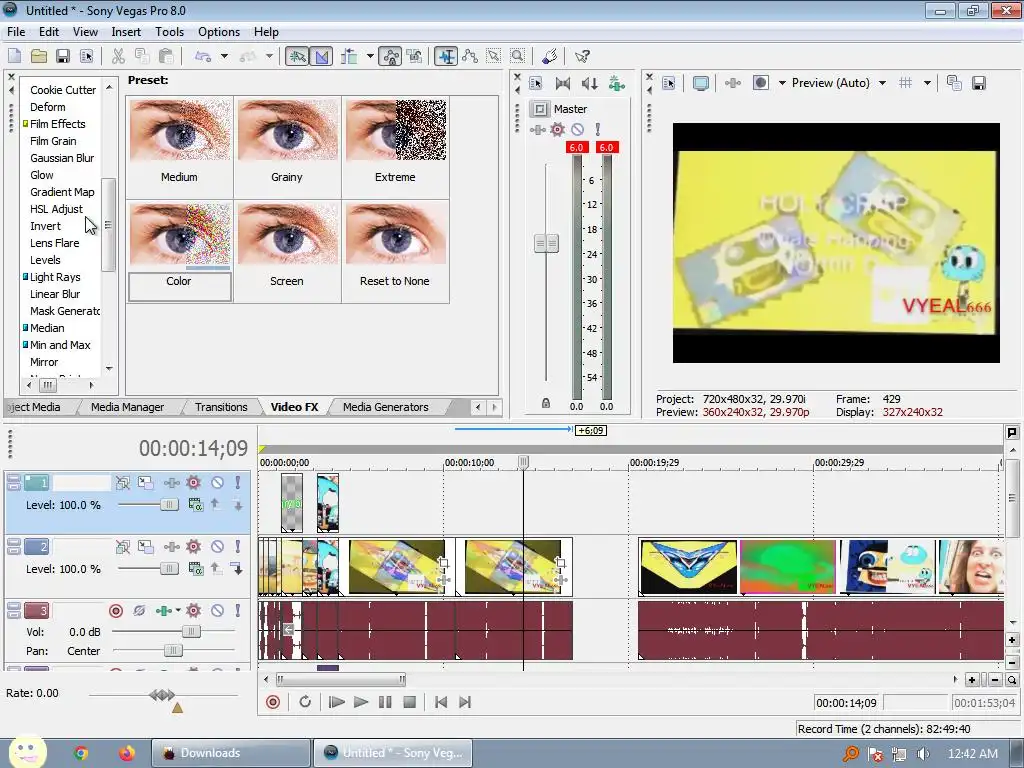Select the Selection Edit tool
Image resolution: width=1024 pixels, height=768 pixels.
pyautogui.click(x=494, y=56)
